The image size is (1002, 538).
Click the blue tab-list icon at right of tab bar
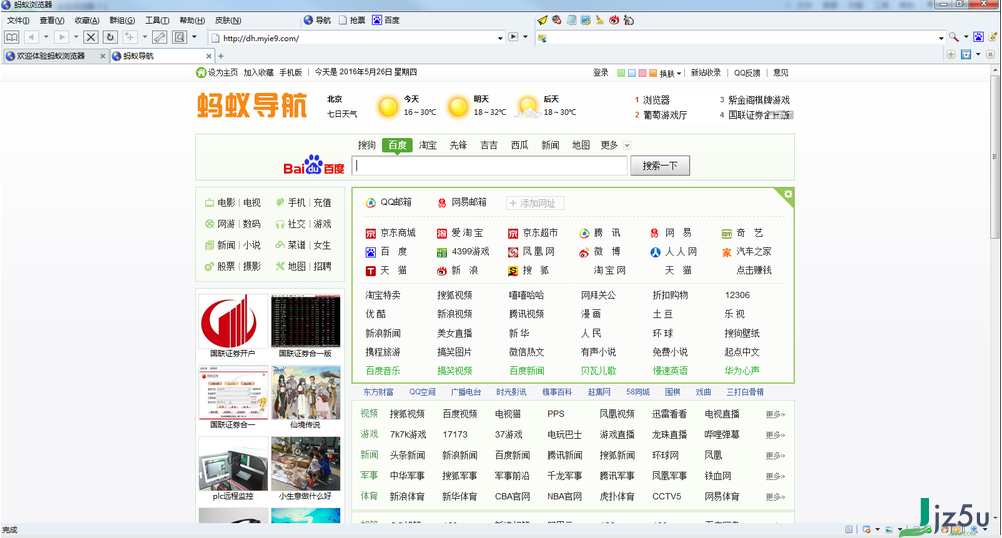point(966,54)
